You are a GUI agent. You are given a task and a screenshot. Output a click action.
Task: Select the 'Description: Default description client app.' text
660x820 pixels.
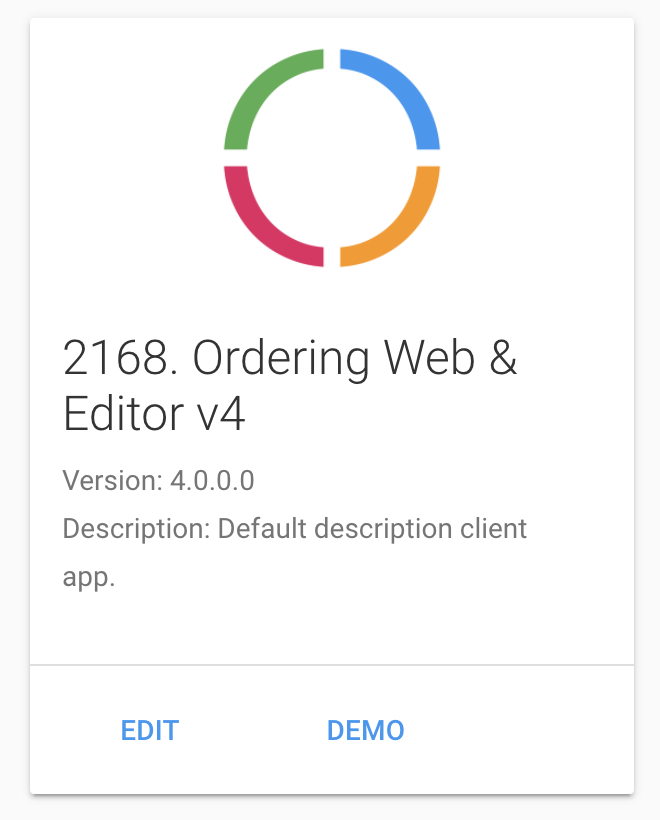(x=294, y=552)
